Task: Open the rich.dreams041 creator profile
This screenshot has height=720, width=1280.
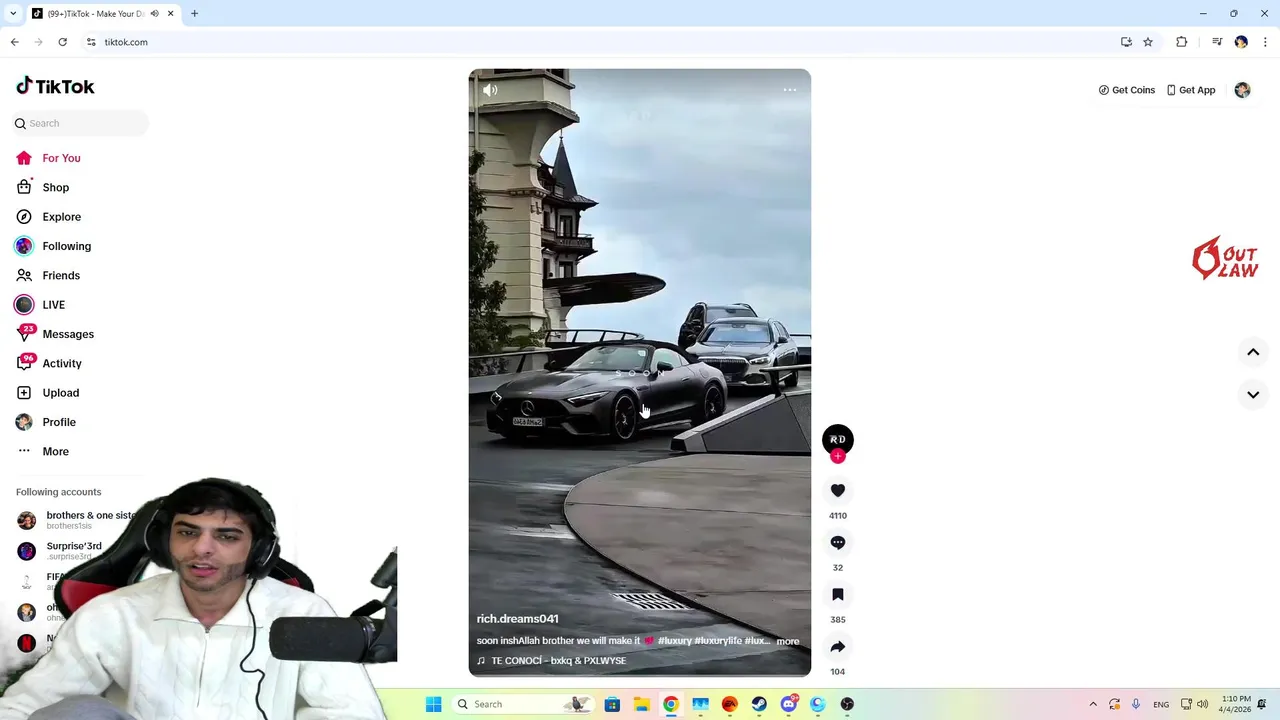Action: coord(517,619)
